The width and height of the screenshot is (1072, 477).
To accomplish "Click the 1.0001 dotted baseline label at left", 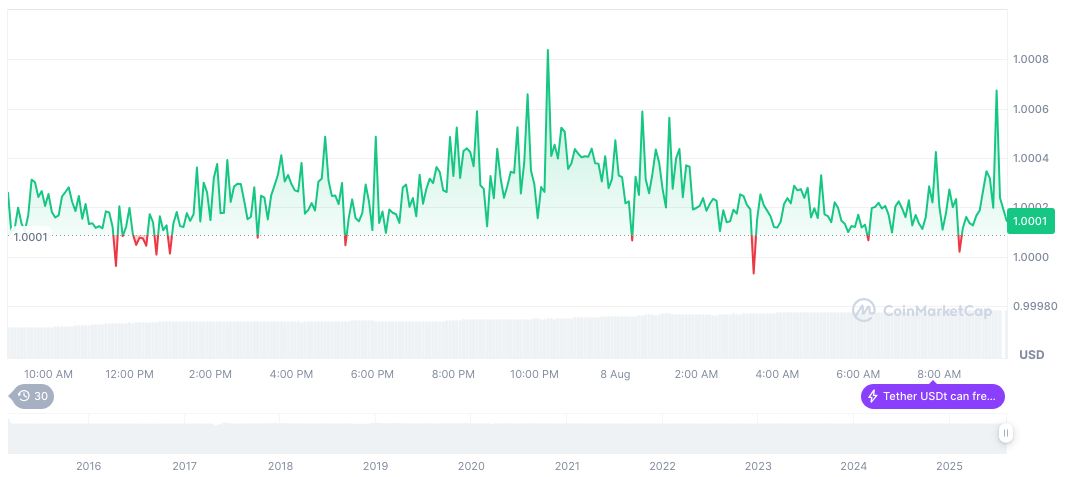I will click(x=30, y=236).
